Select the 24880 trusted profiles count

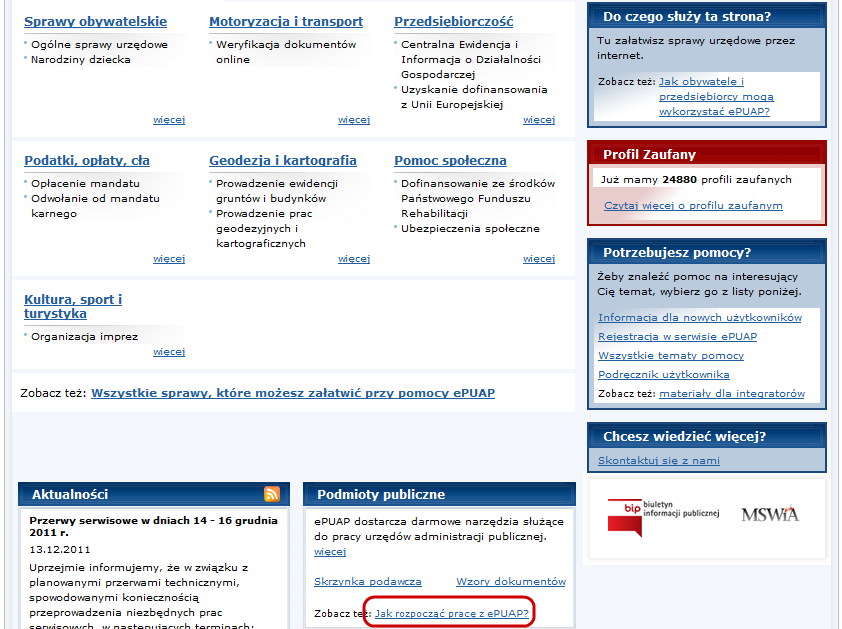(x=679, y=180)
